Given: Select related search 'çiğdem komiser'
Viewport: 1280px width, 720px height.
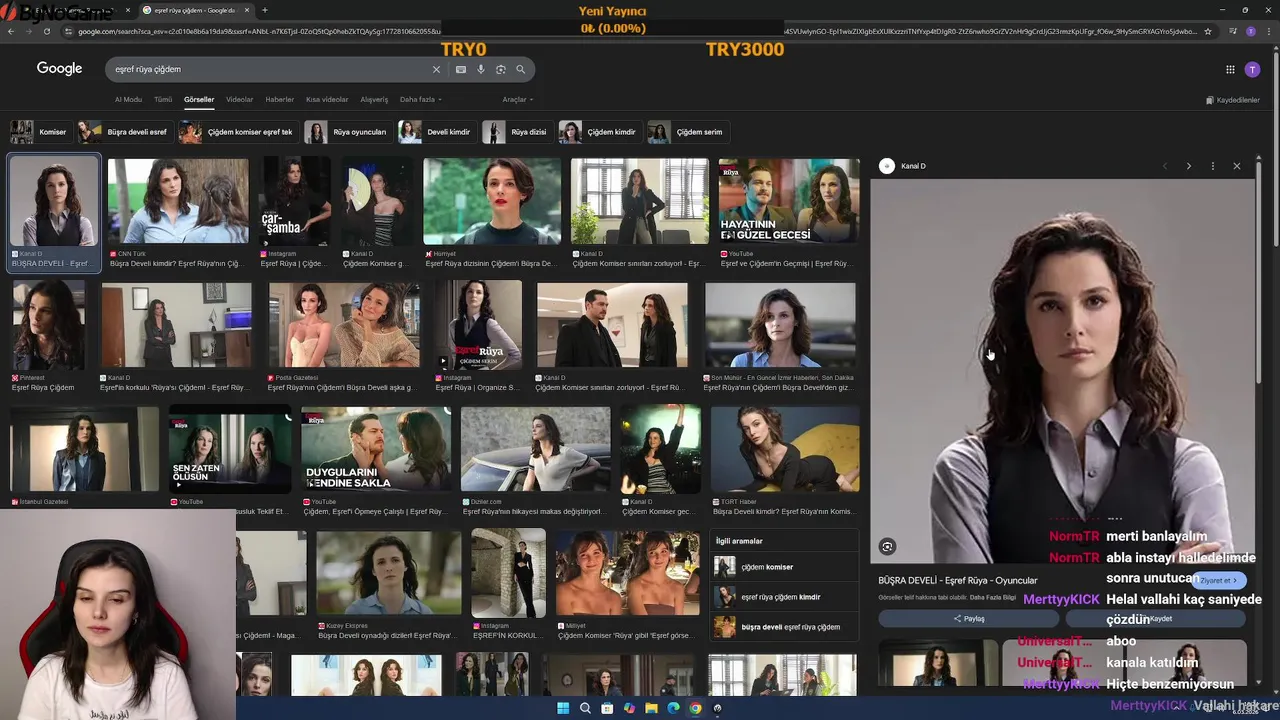Looking at the screenshot, I should (785, 567).
